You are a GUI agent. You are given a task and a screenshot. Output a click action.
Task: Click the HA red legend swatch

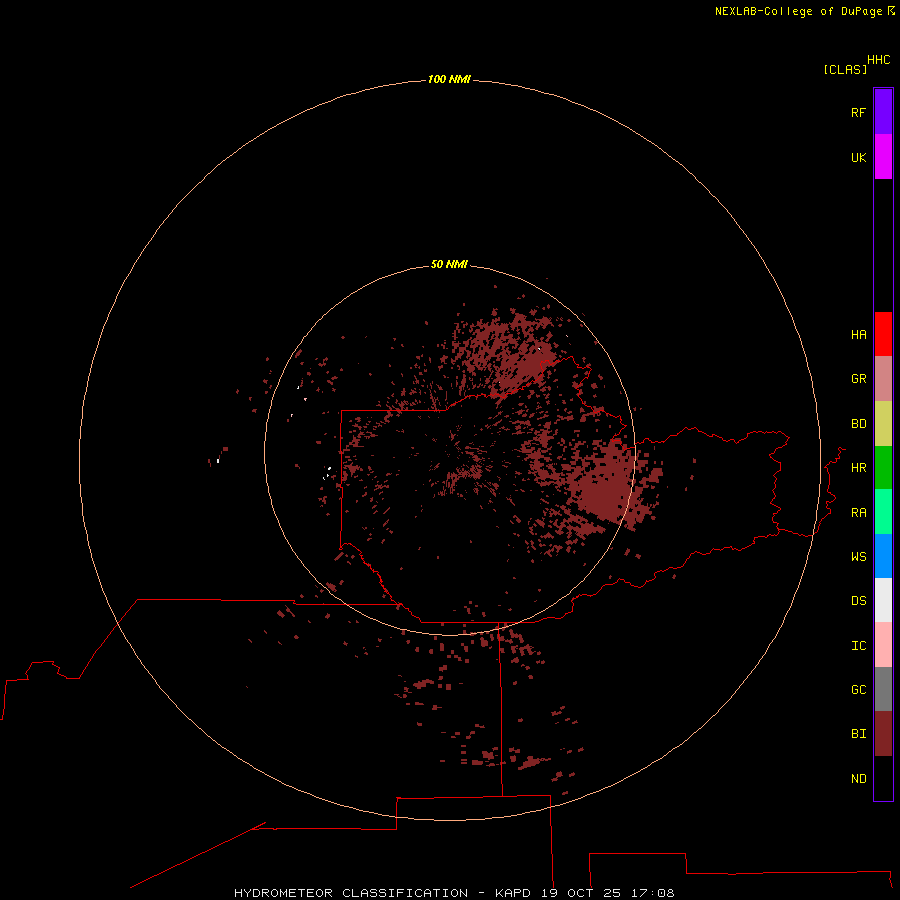coord(883,334)
